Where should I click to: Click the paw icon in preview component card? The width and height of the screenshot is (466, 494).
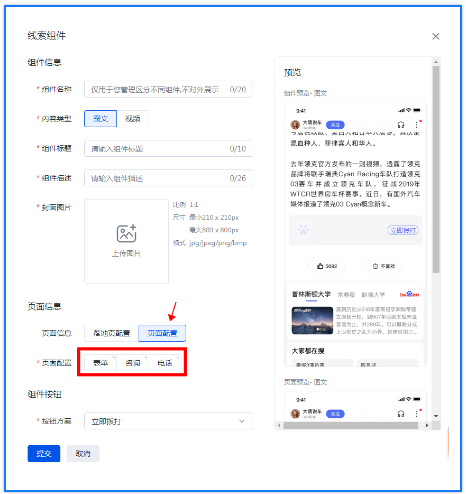pos(303,230)
